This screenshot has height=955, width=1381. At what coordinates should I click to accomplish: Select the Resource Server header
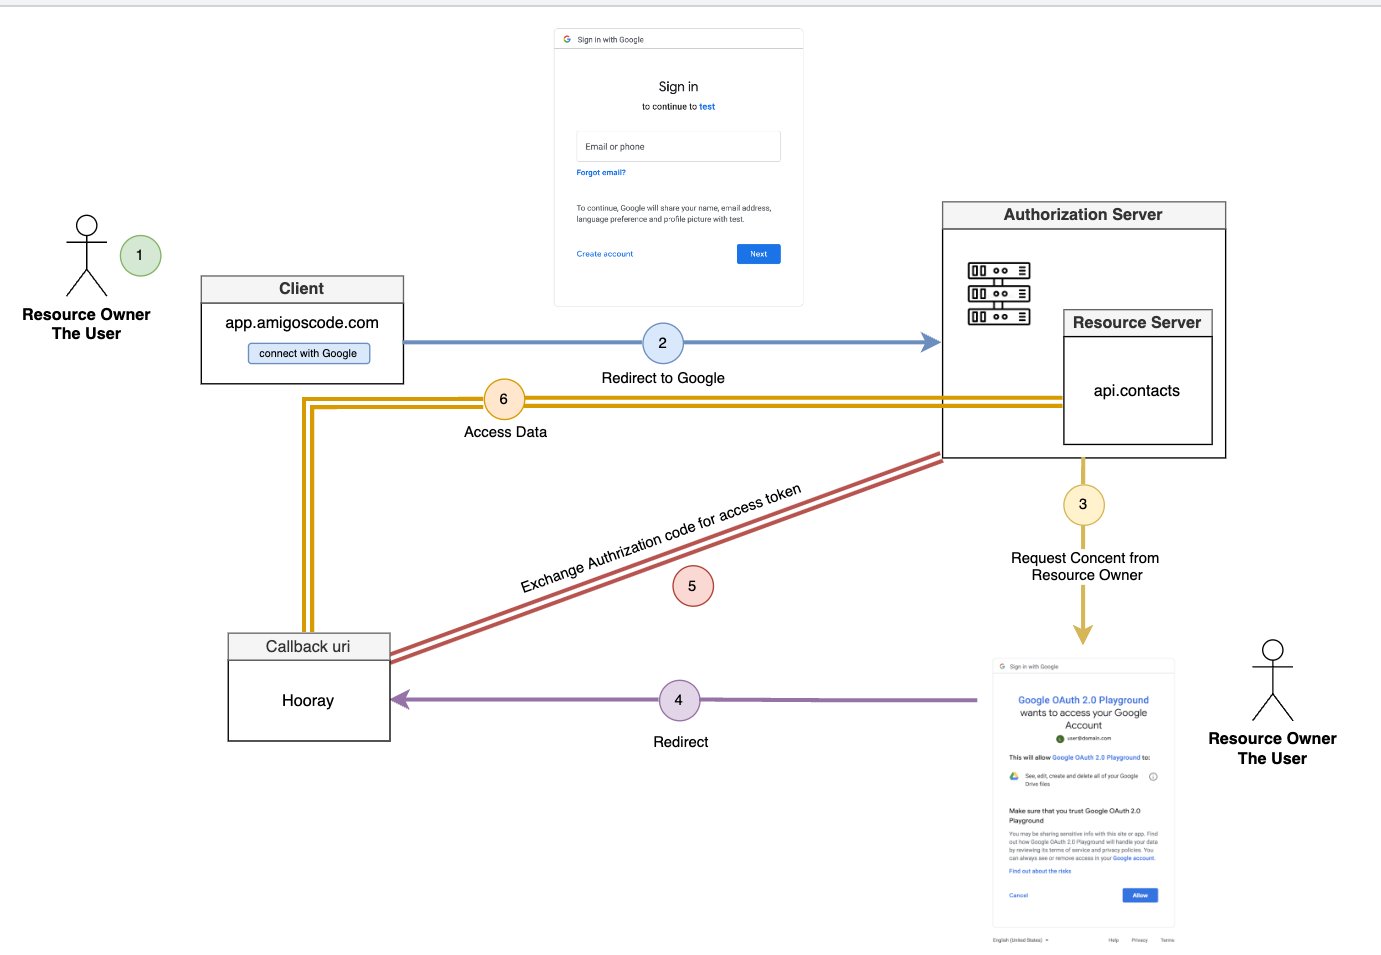(1137, 323)
